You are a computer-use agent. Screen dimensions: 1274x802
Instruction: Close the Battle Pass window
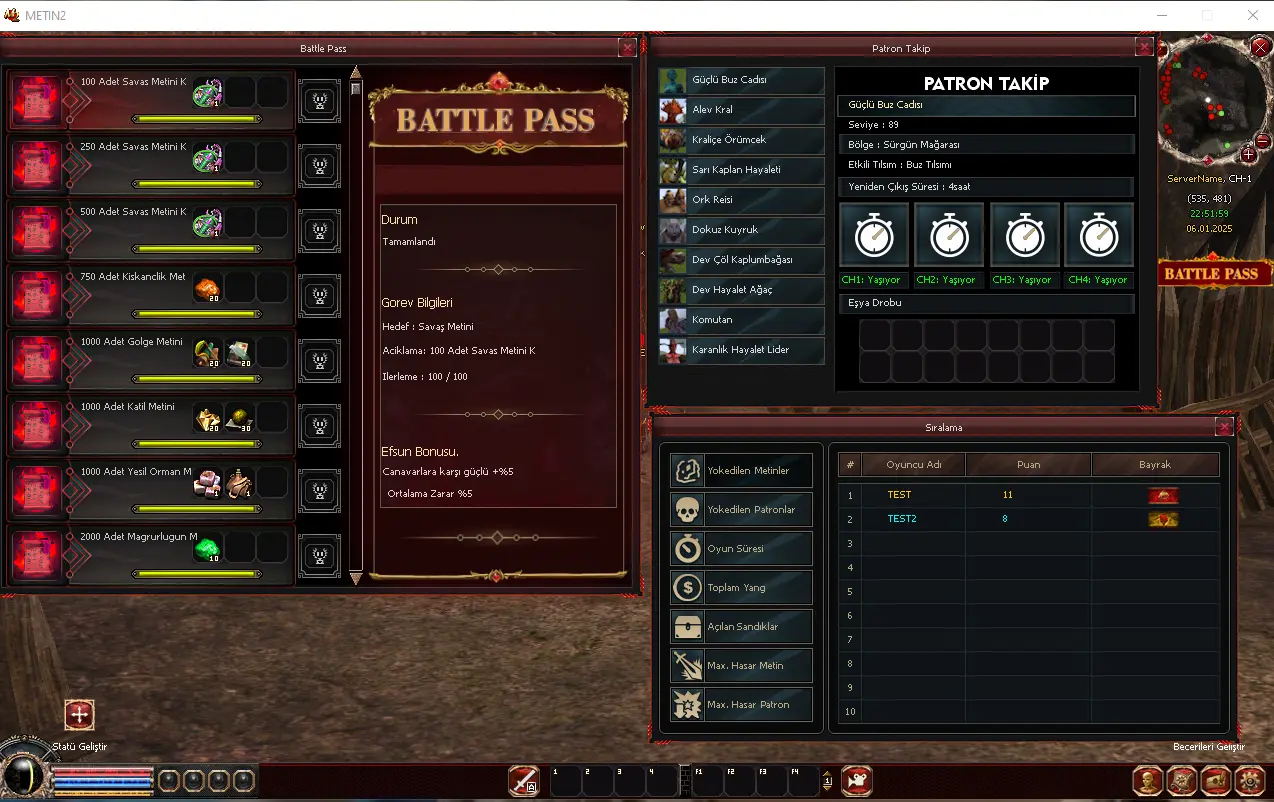click(627, 48)
